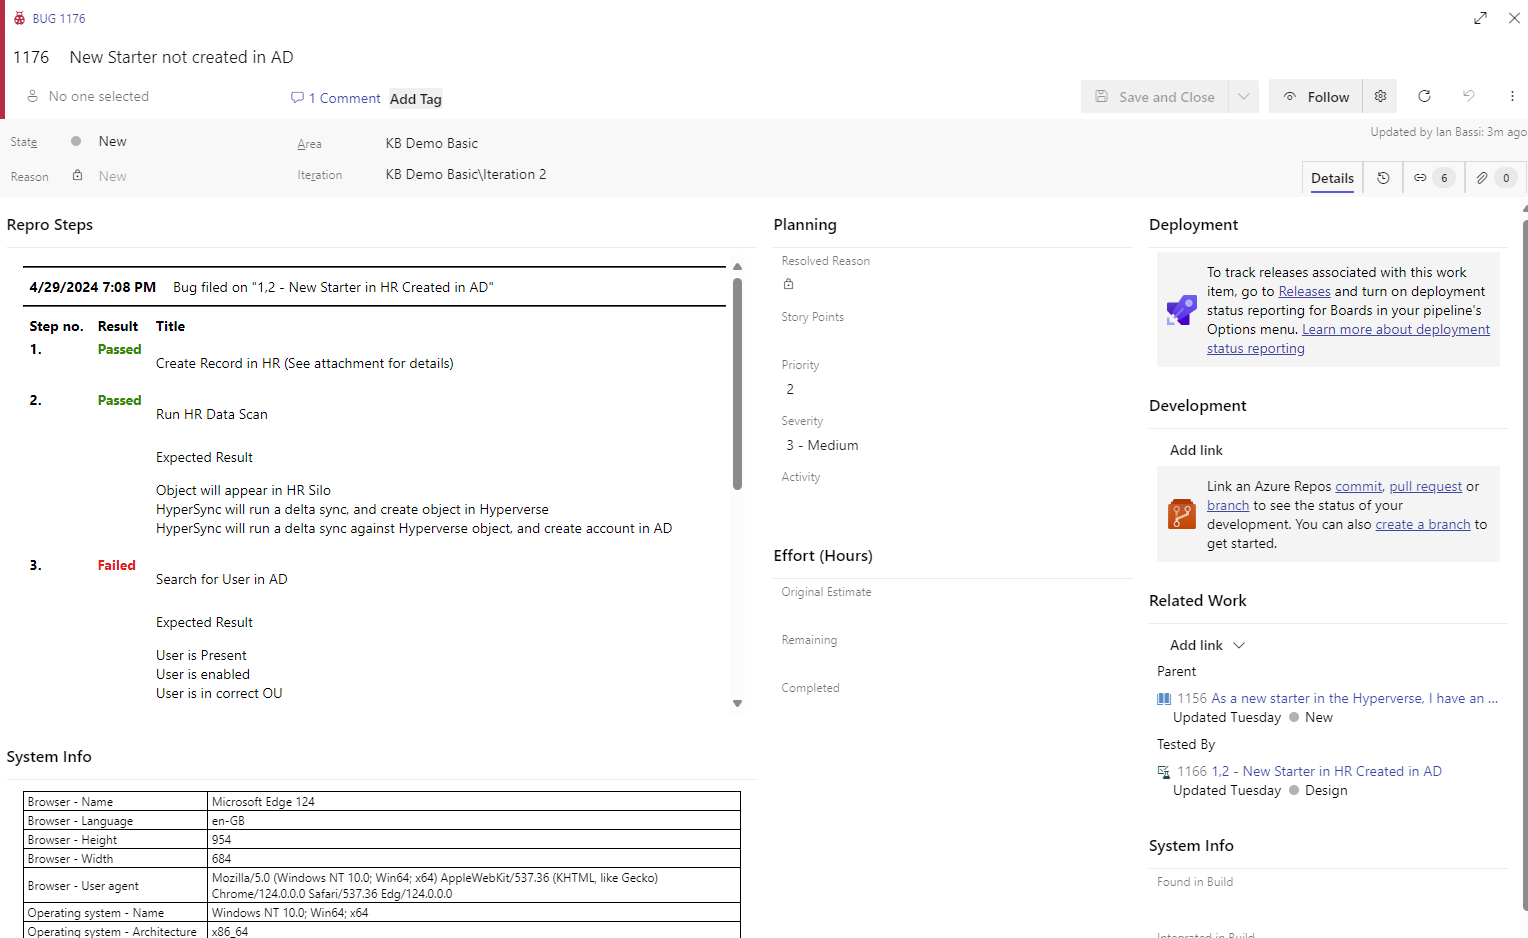This screenshot has height=938, width=1528.
Task: Open the vertical ellipsis actions menu
Action: pos(1513,96)
